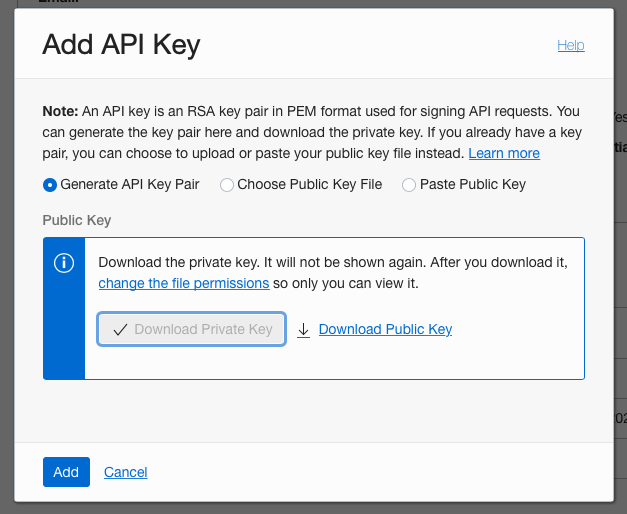Select the Choose Public Key File radio button
Viewport: 627px width, 514px height.
[227, 185]
